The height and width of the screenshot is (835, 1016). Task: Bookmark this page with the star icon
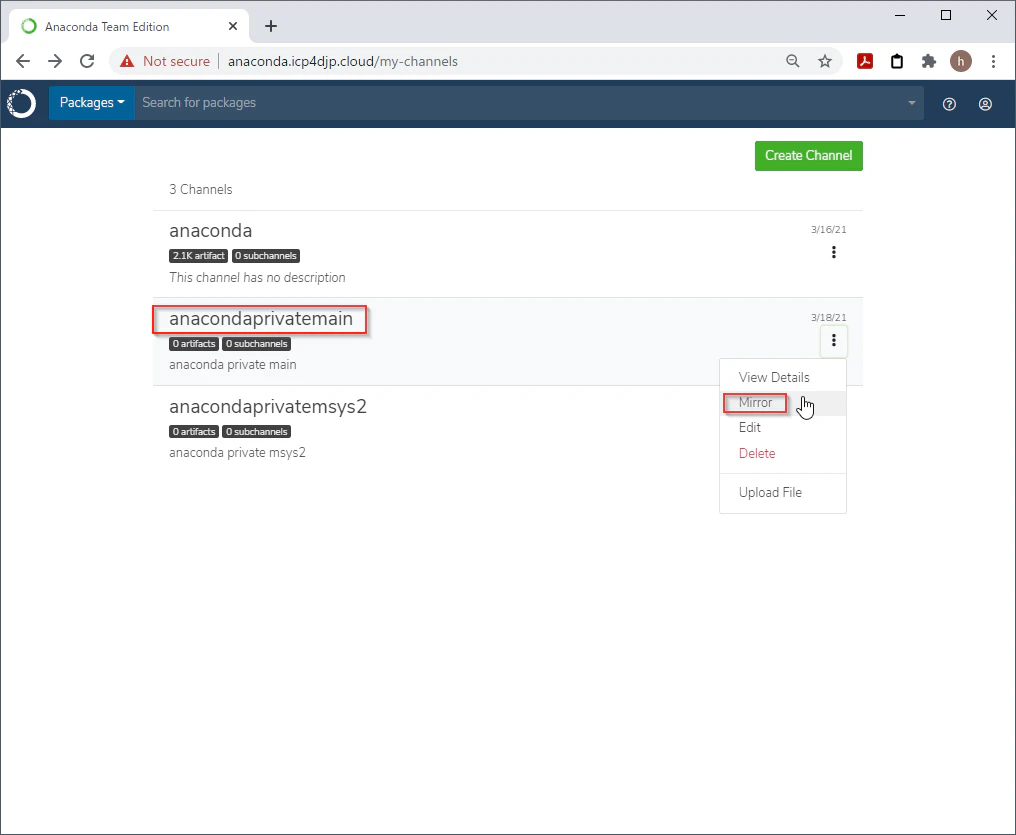825,61
